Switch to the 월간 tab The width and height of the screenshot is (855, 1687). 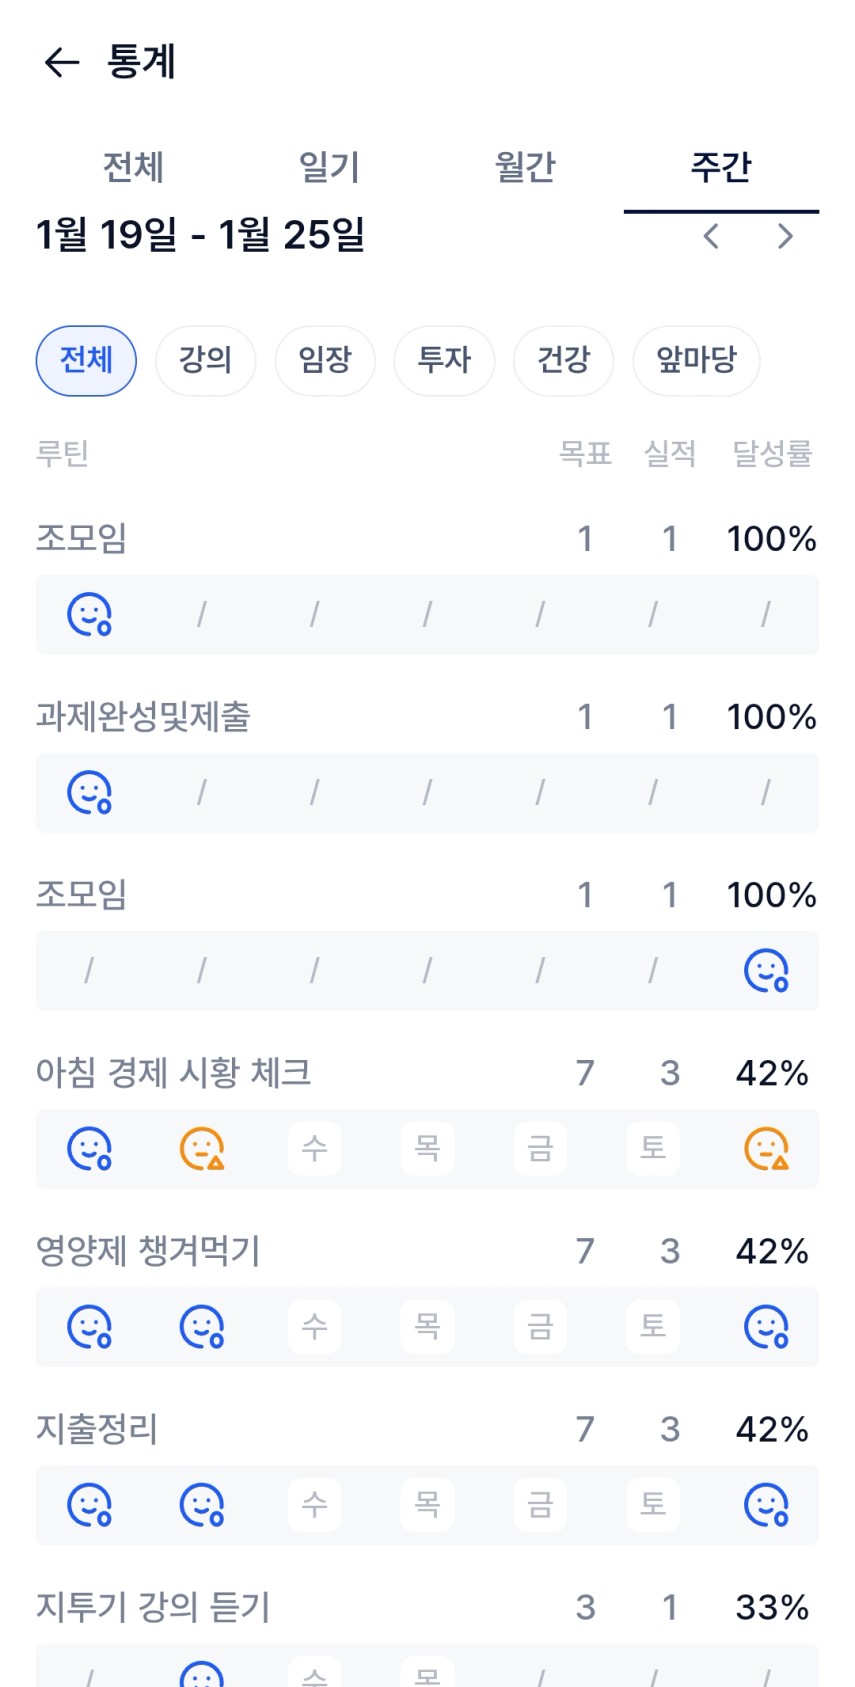pos(525,167)
